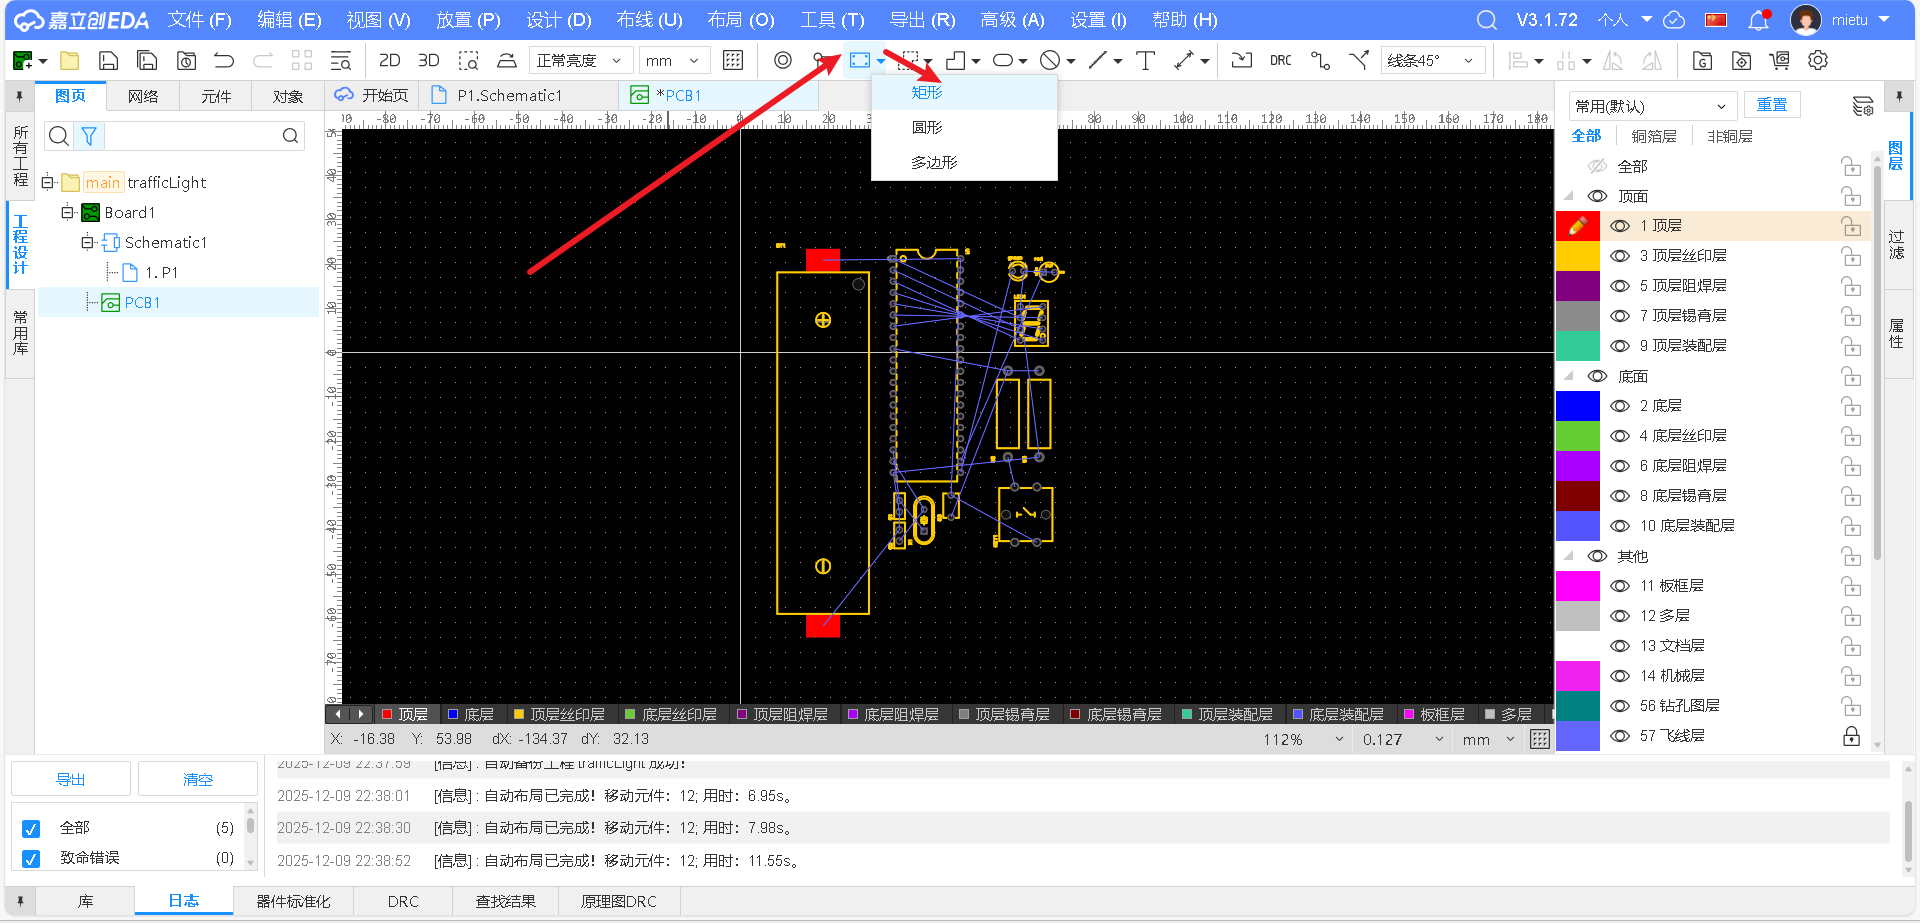
Task: Switch to 2D view
Action: pos(390,61)
